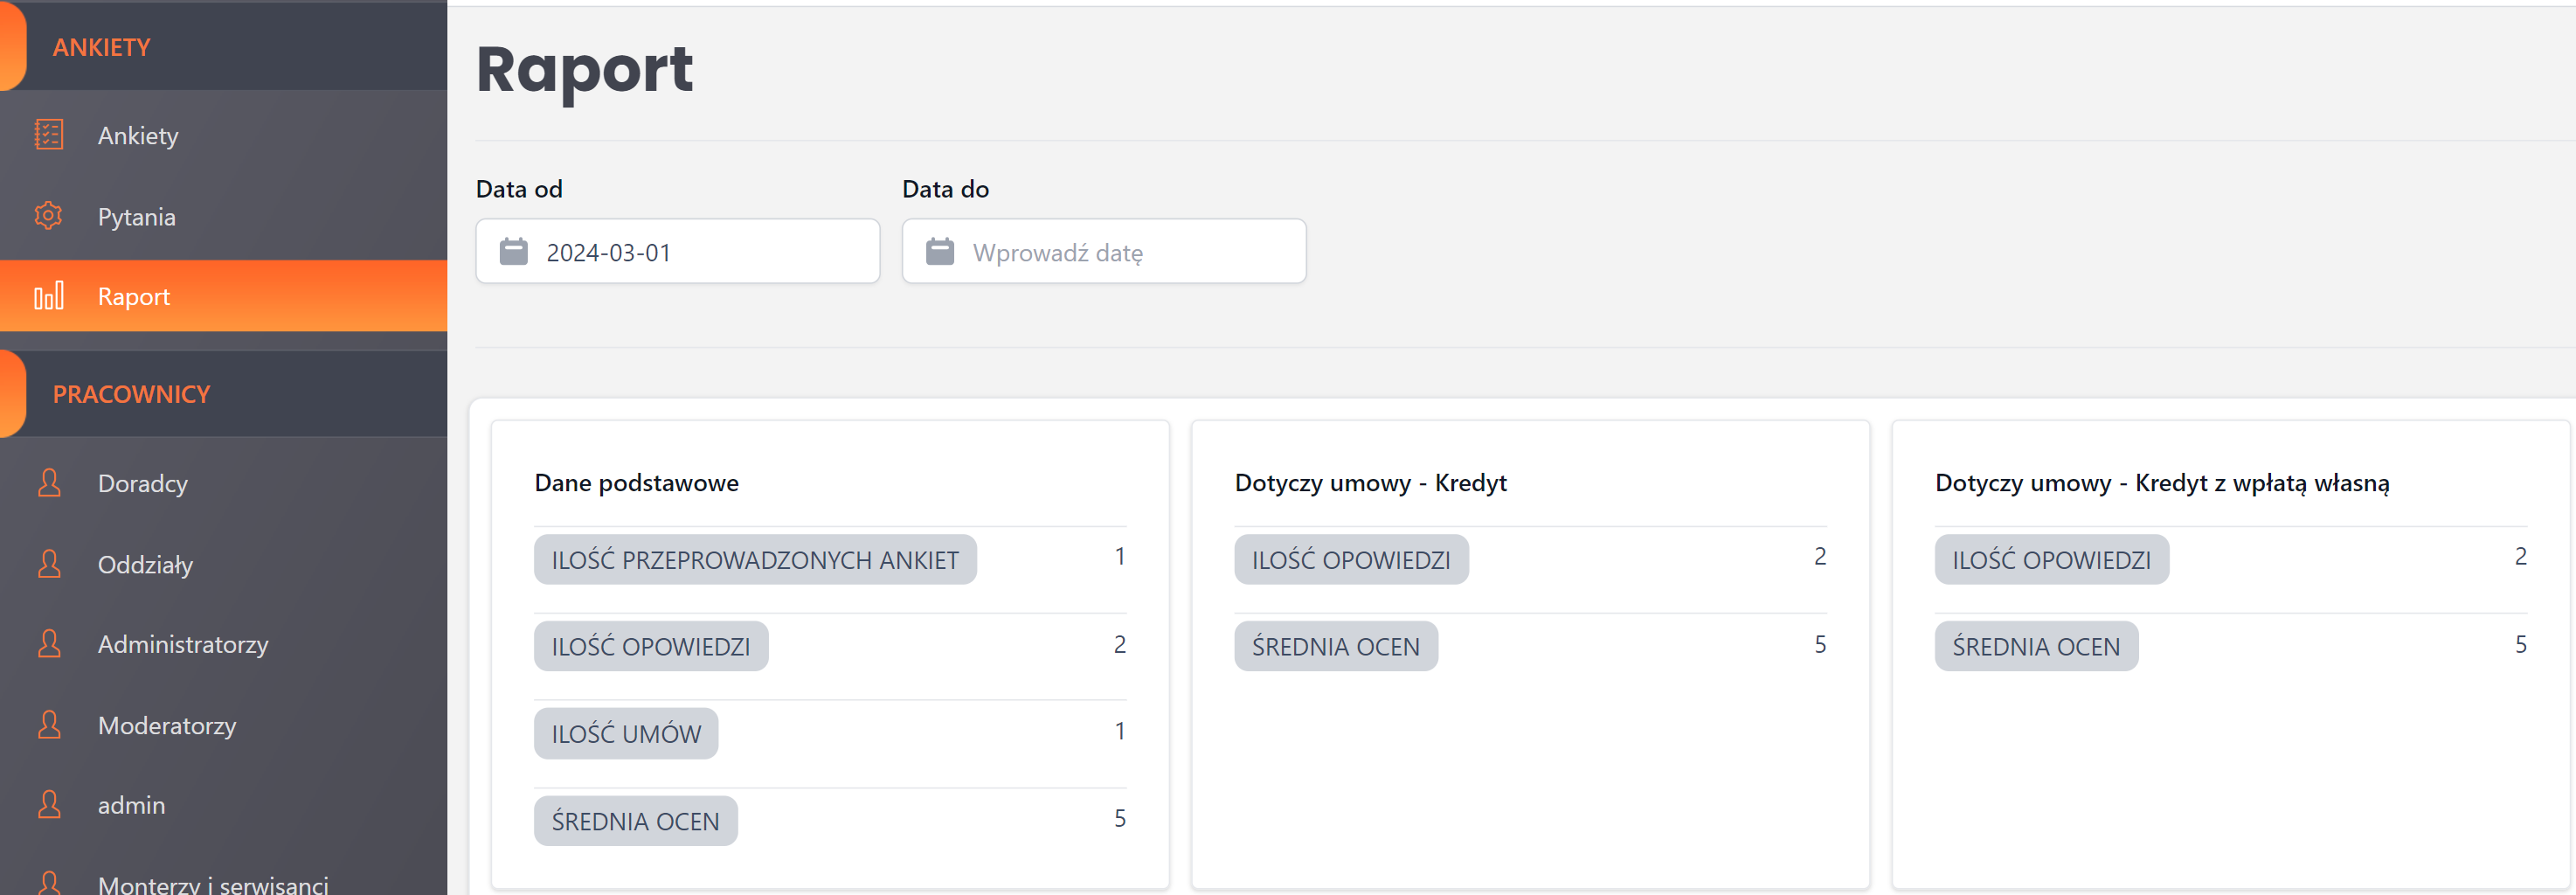Click the bar chart icon beside Raport
2576x895 pixels.
[x=48, y=296]
